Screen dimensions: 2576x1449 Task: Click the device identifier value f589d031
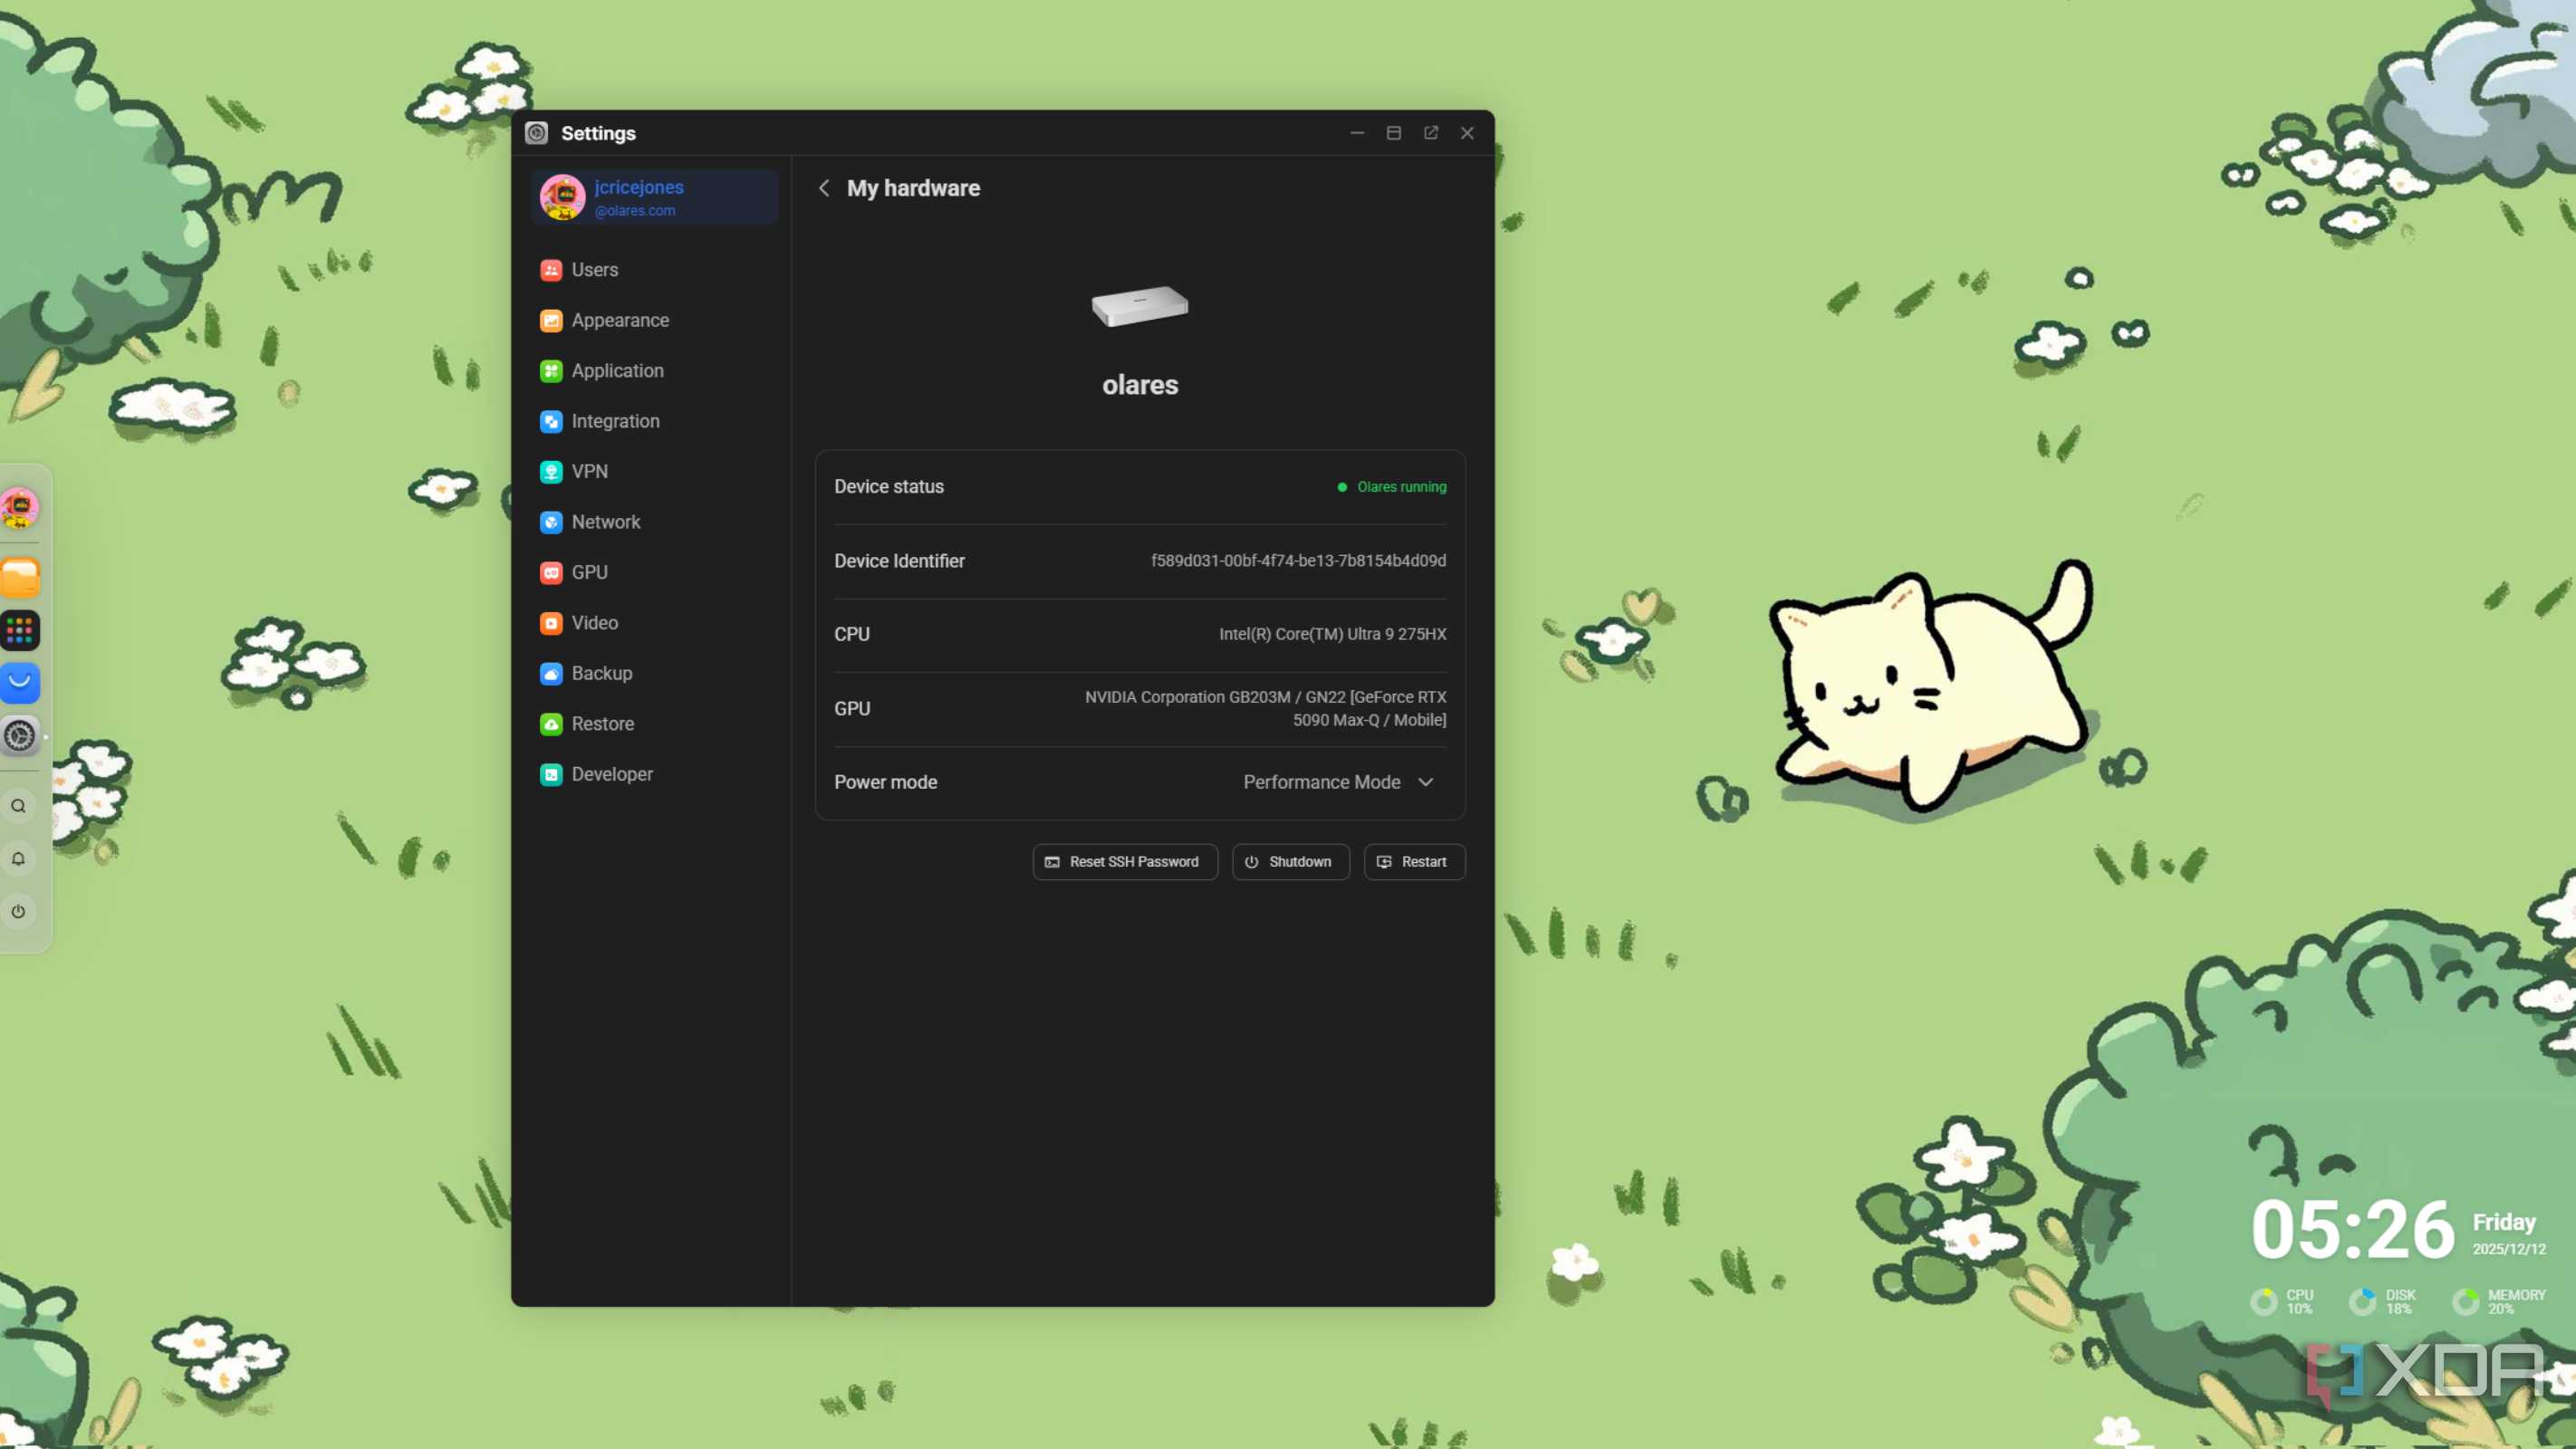point(1298,561)
